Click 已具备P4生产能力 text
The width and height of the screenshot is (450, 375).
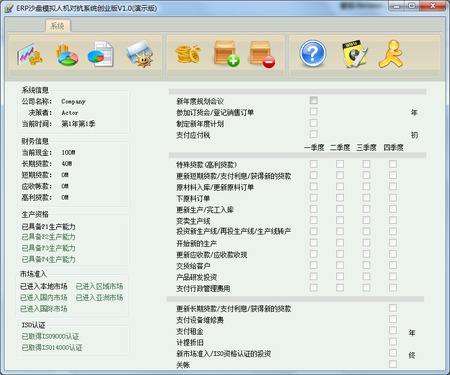click(x=49, y=259)
